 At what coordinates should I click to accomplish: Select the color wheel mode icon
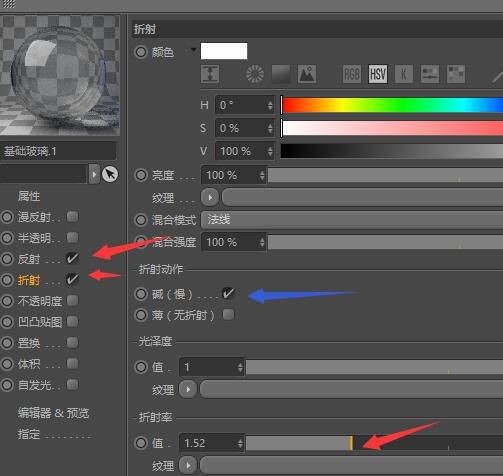[x=255, y=74]
